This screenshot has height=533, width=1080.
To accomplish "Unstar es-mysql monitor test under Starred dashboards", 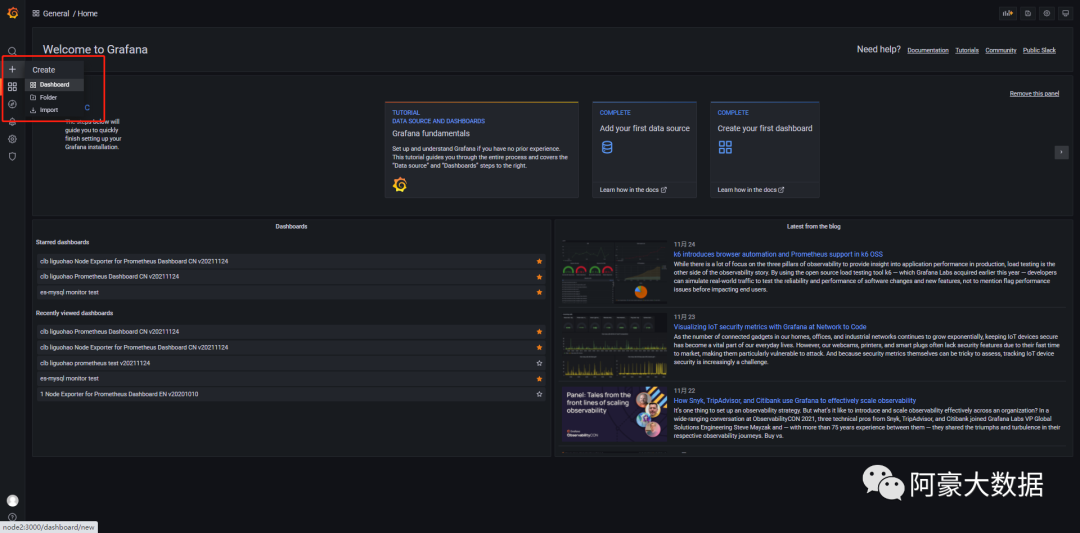I will tap(539, 293).
